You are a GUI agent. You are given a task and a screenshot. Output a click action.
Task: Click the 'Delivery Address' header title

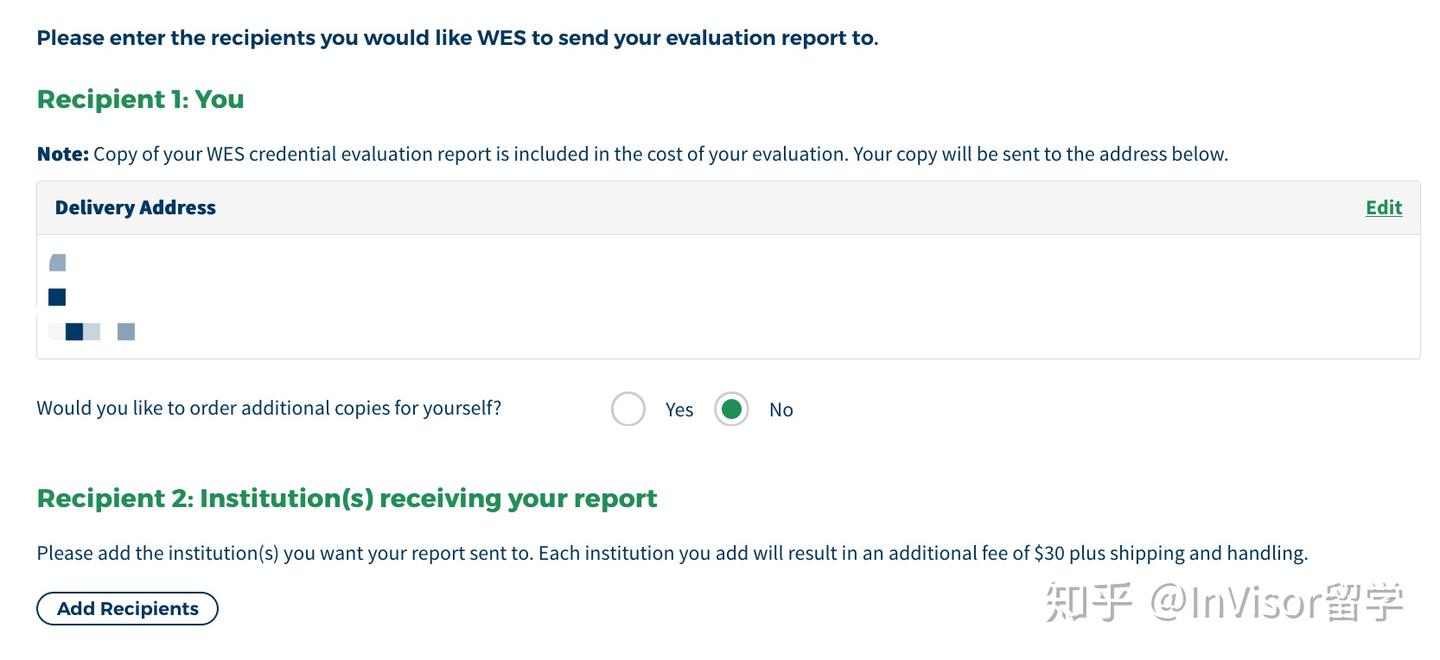[135, 207]
